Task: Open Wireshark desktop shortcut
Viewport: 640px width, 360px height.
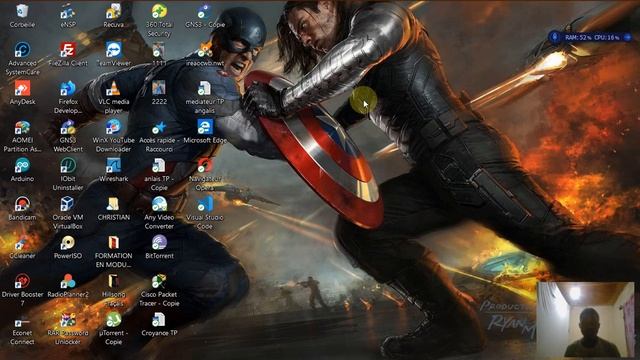Action: tap(113, 165)
